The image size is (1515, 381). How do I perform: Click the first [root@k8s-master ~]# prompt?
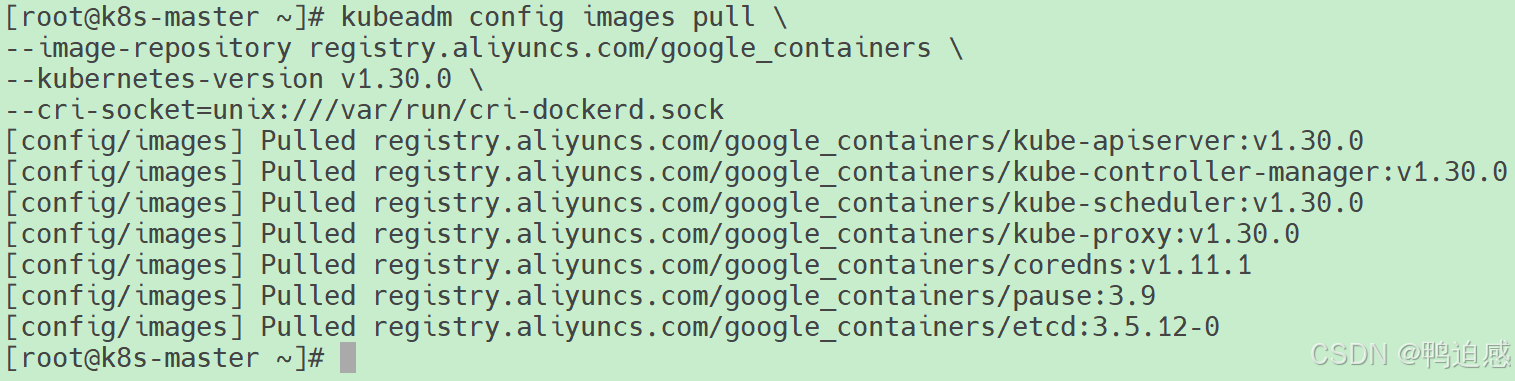click(x=165, y=16)
